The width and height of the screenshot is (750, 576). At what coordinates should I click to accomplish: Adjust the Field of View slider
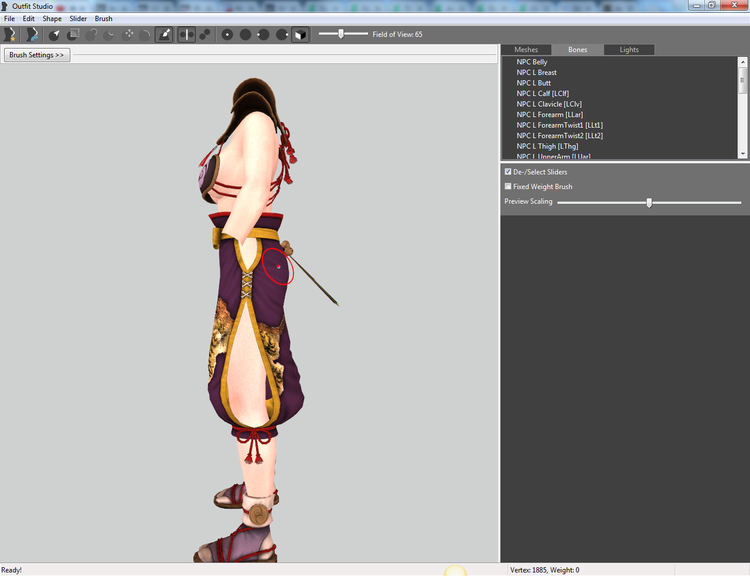343,34
